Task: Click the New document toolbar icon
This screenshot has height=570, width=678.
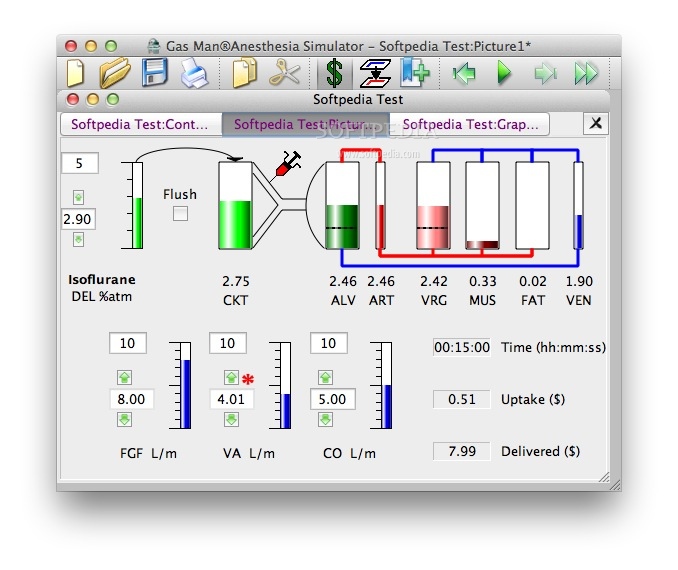Action: coord(77,72)
